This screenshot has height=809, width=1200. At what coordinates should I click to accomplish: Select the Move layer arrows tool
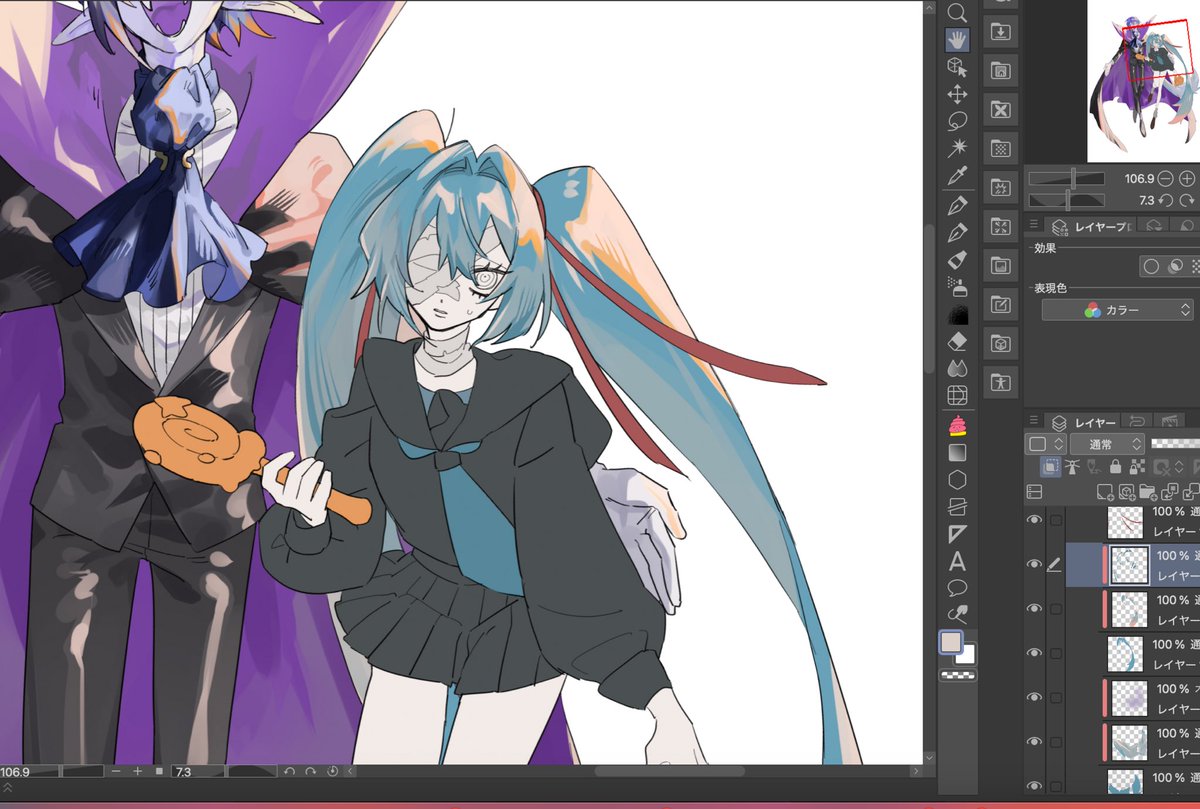(x=957, y=94)
